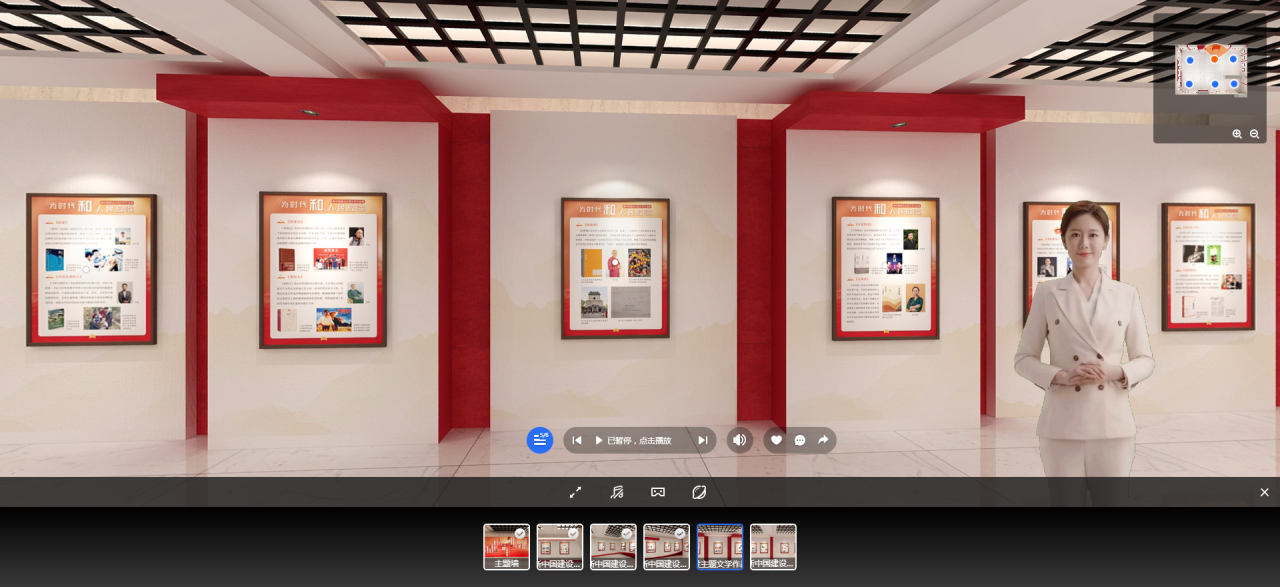This screenshot has width=1280, height=587.
Task: Mute the narration with the speaker icon
Action: tap(740, 440)
